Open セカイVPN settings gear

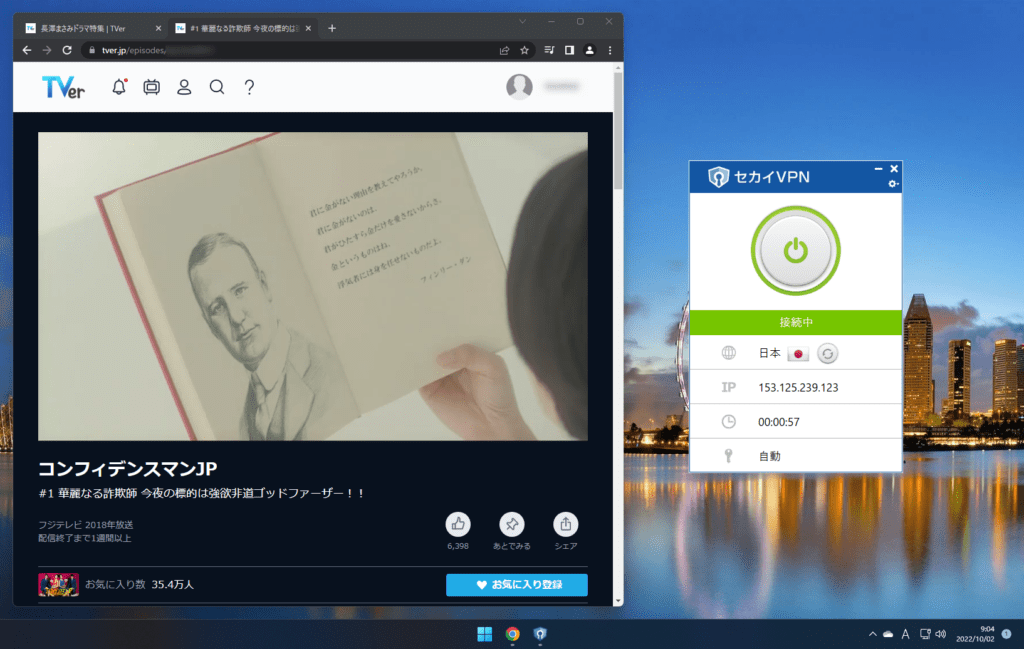[x=893, y=184]
